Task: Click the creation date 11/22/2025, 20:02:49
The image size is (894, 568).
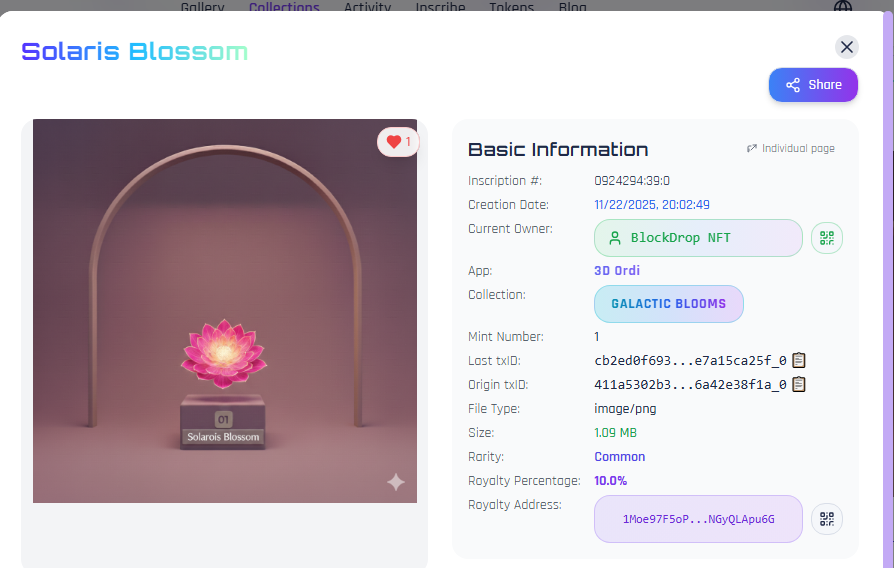Action: tap(652, 205)
